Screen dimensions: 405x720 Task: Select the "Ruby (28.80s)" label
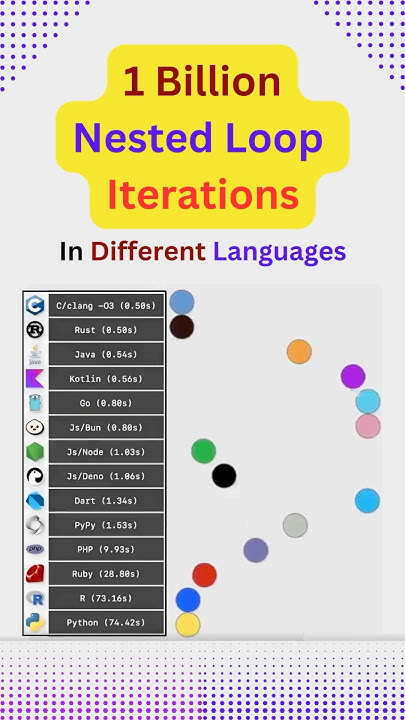point(106,574)
